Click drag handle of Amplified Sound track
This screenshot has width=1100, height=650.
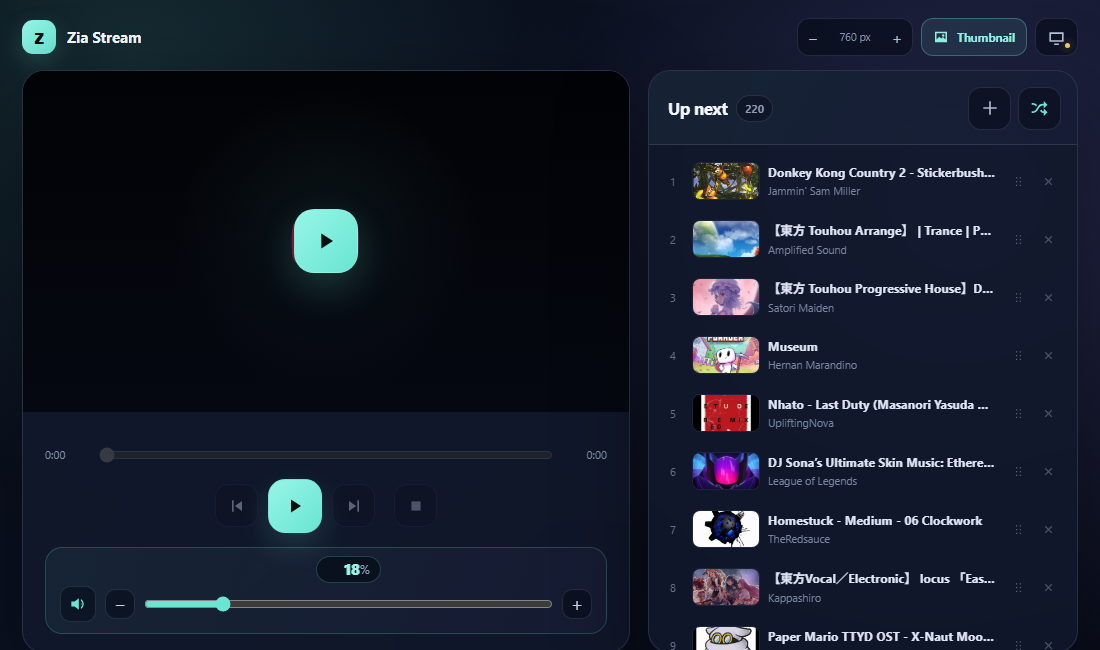pyautogui.click(x=1018, y=240)
